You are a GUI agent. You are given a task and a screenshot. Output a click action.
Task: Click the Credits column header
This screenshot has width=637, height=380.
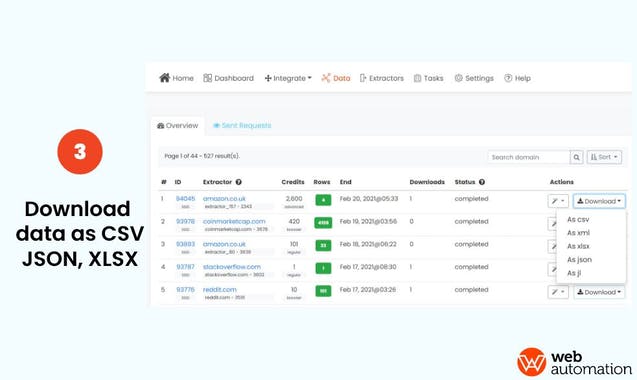coord(293,182)
